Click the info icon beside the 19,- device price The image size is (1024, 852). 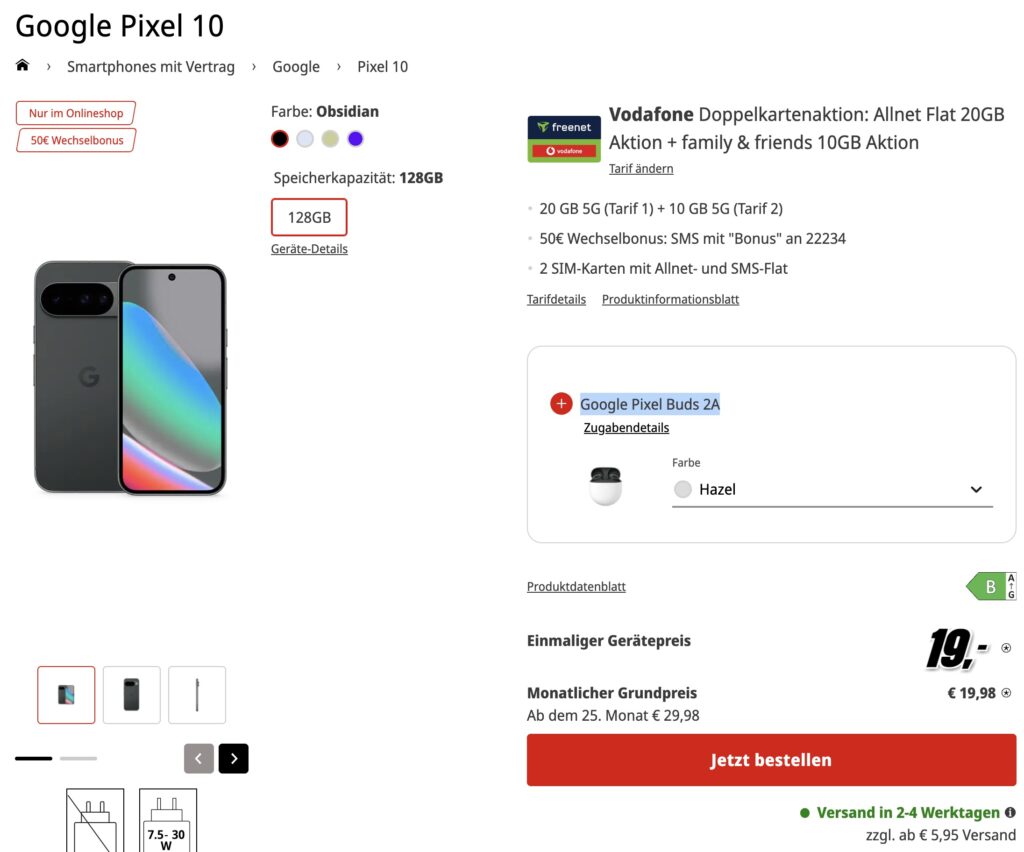pos(1006,648)
